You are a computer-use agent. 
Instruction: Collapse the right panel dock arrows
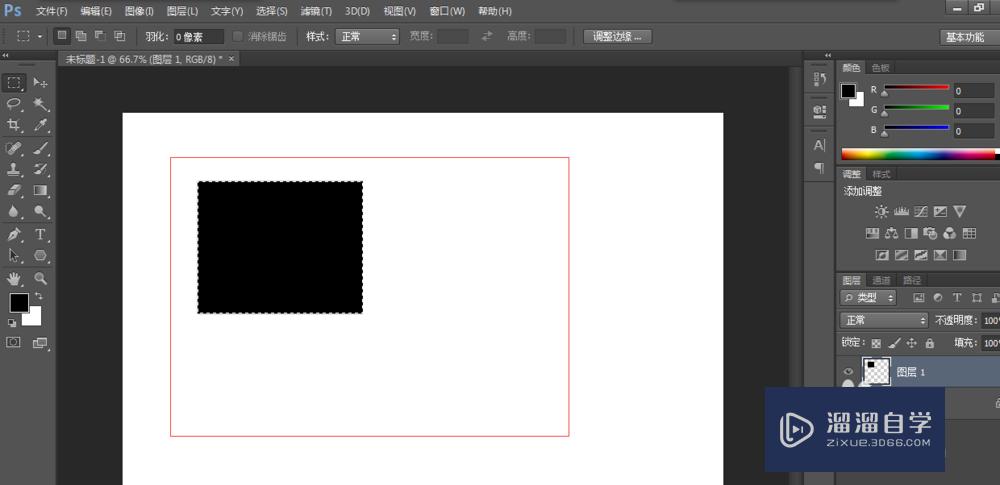tap(828, 56)
